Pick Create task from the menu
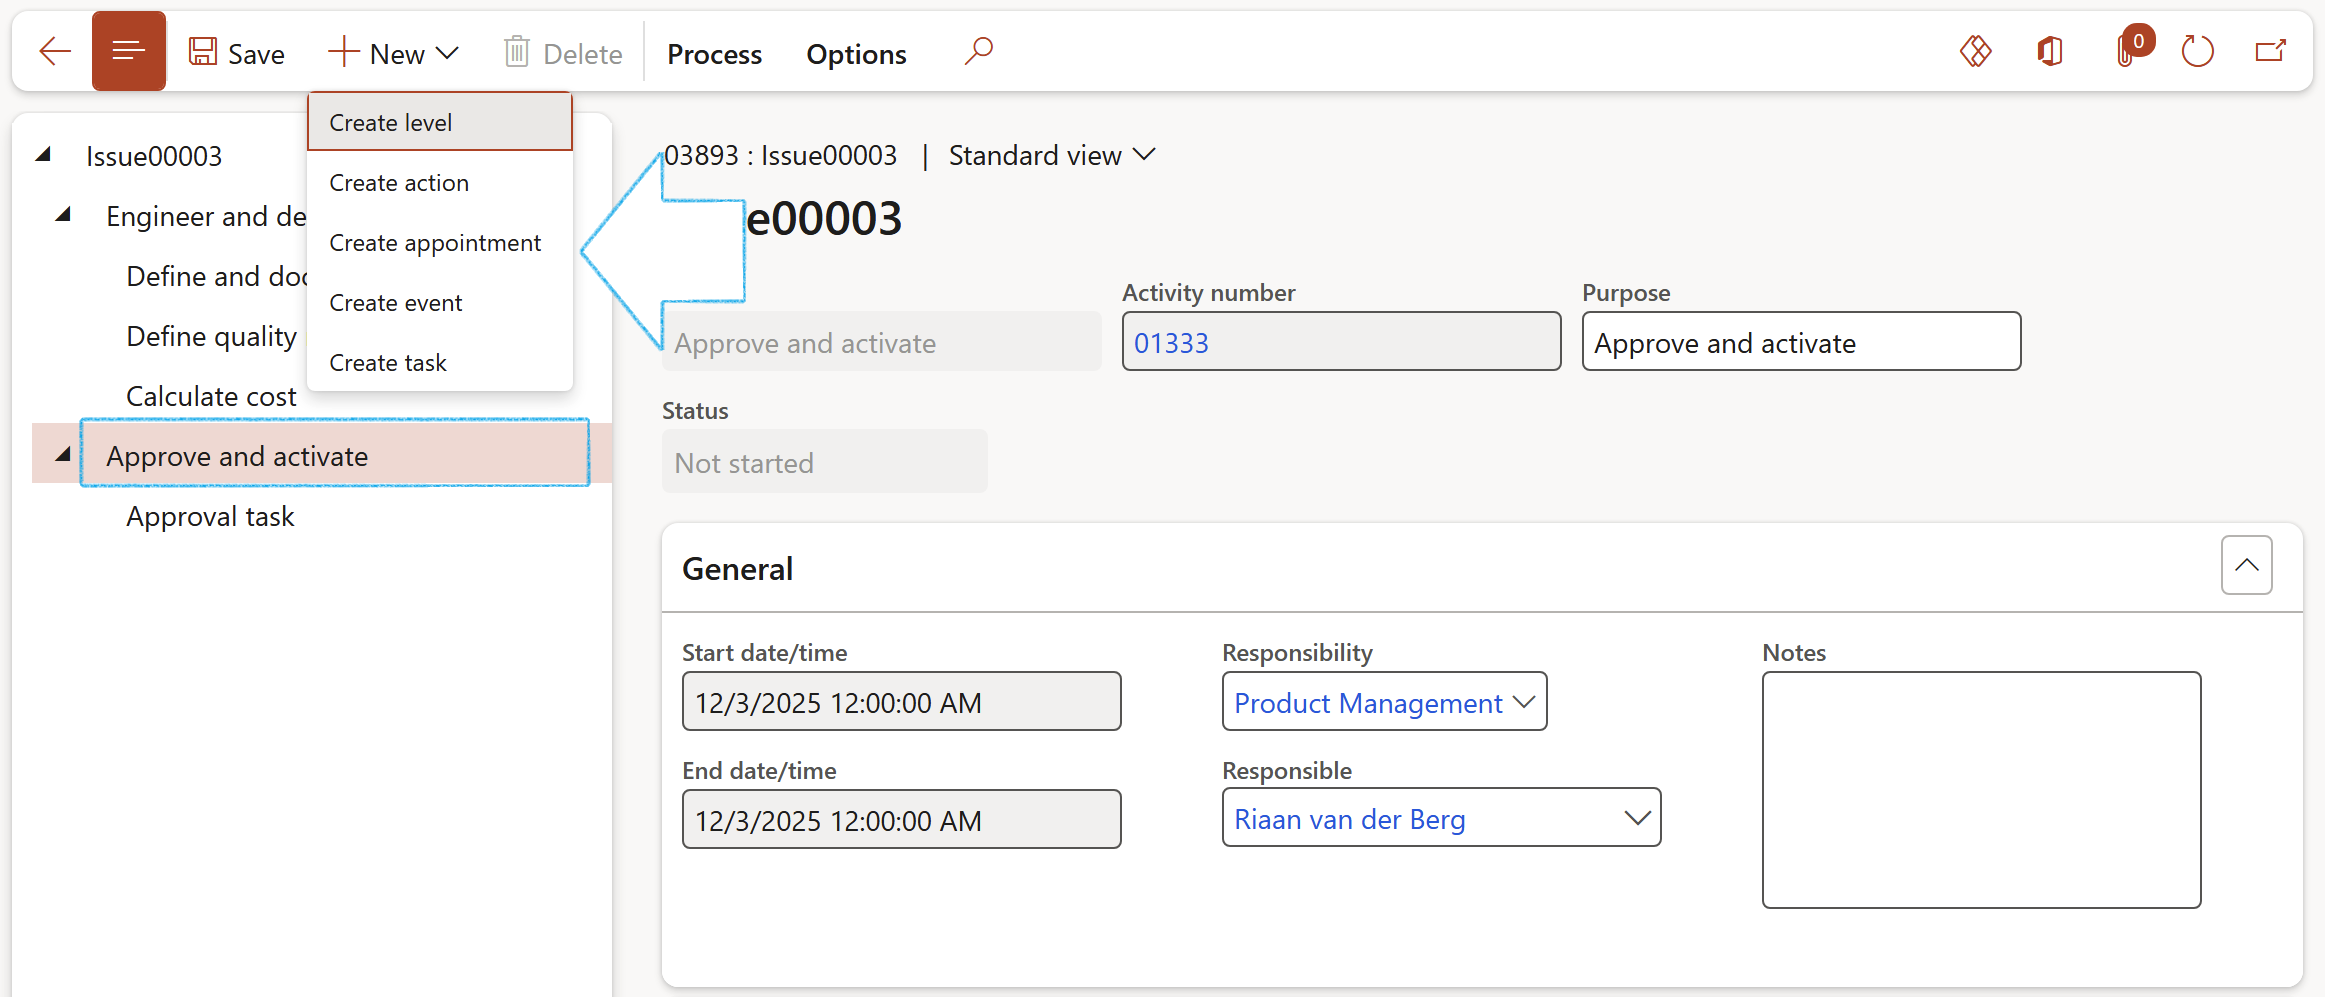 point(388,363)
